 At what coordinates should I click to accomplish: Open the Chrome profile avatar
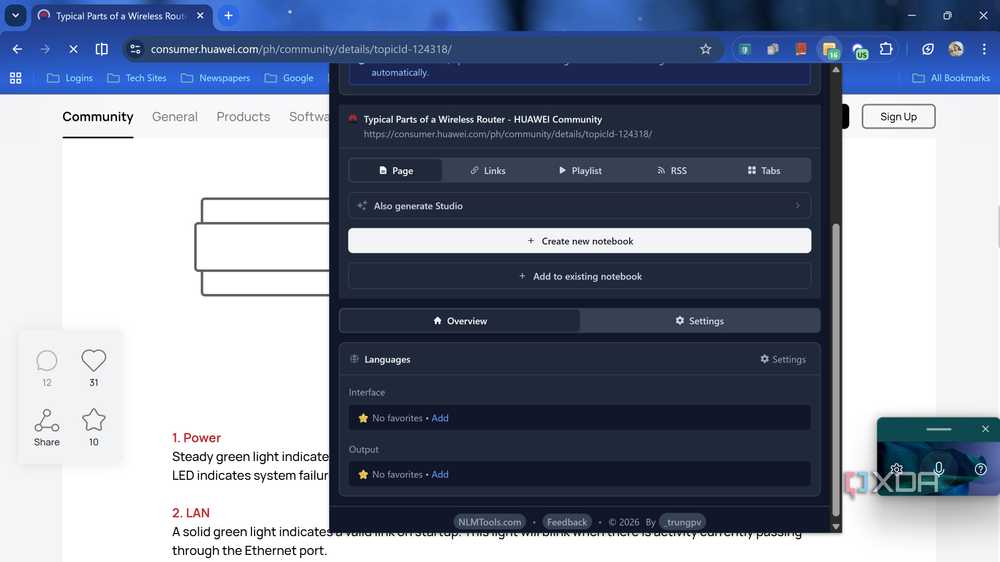click(955, 49)
